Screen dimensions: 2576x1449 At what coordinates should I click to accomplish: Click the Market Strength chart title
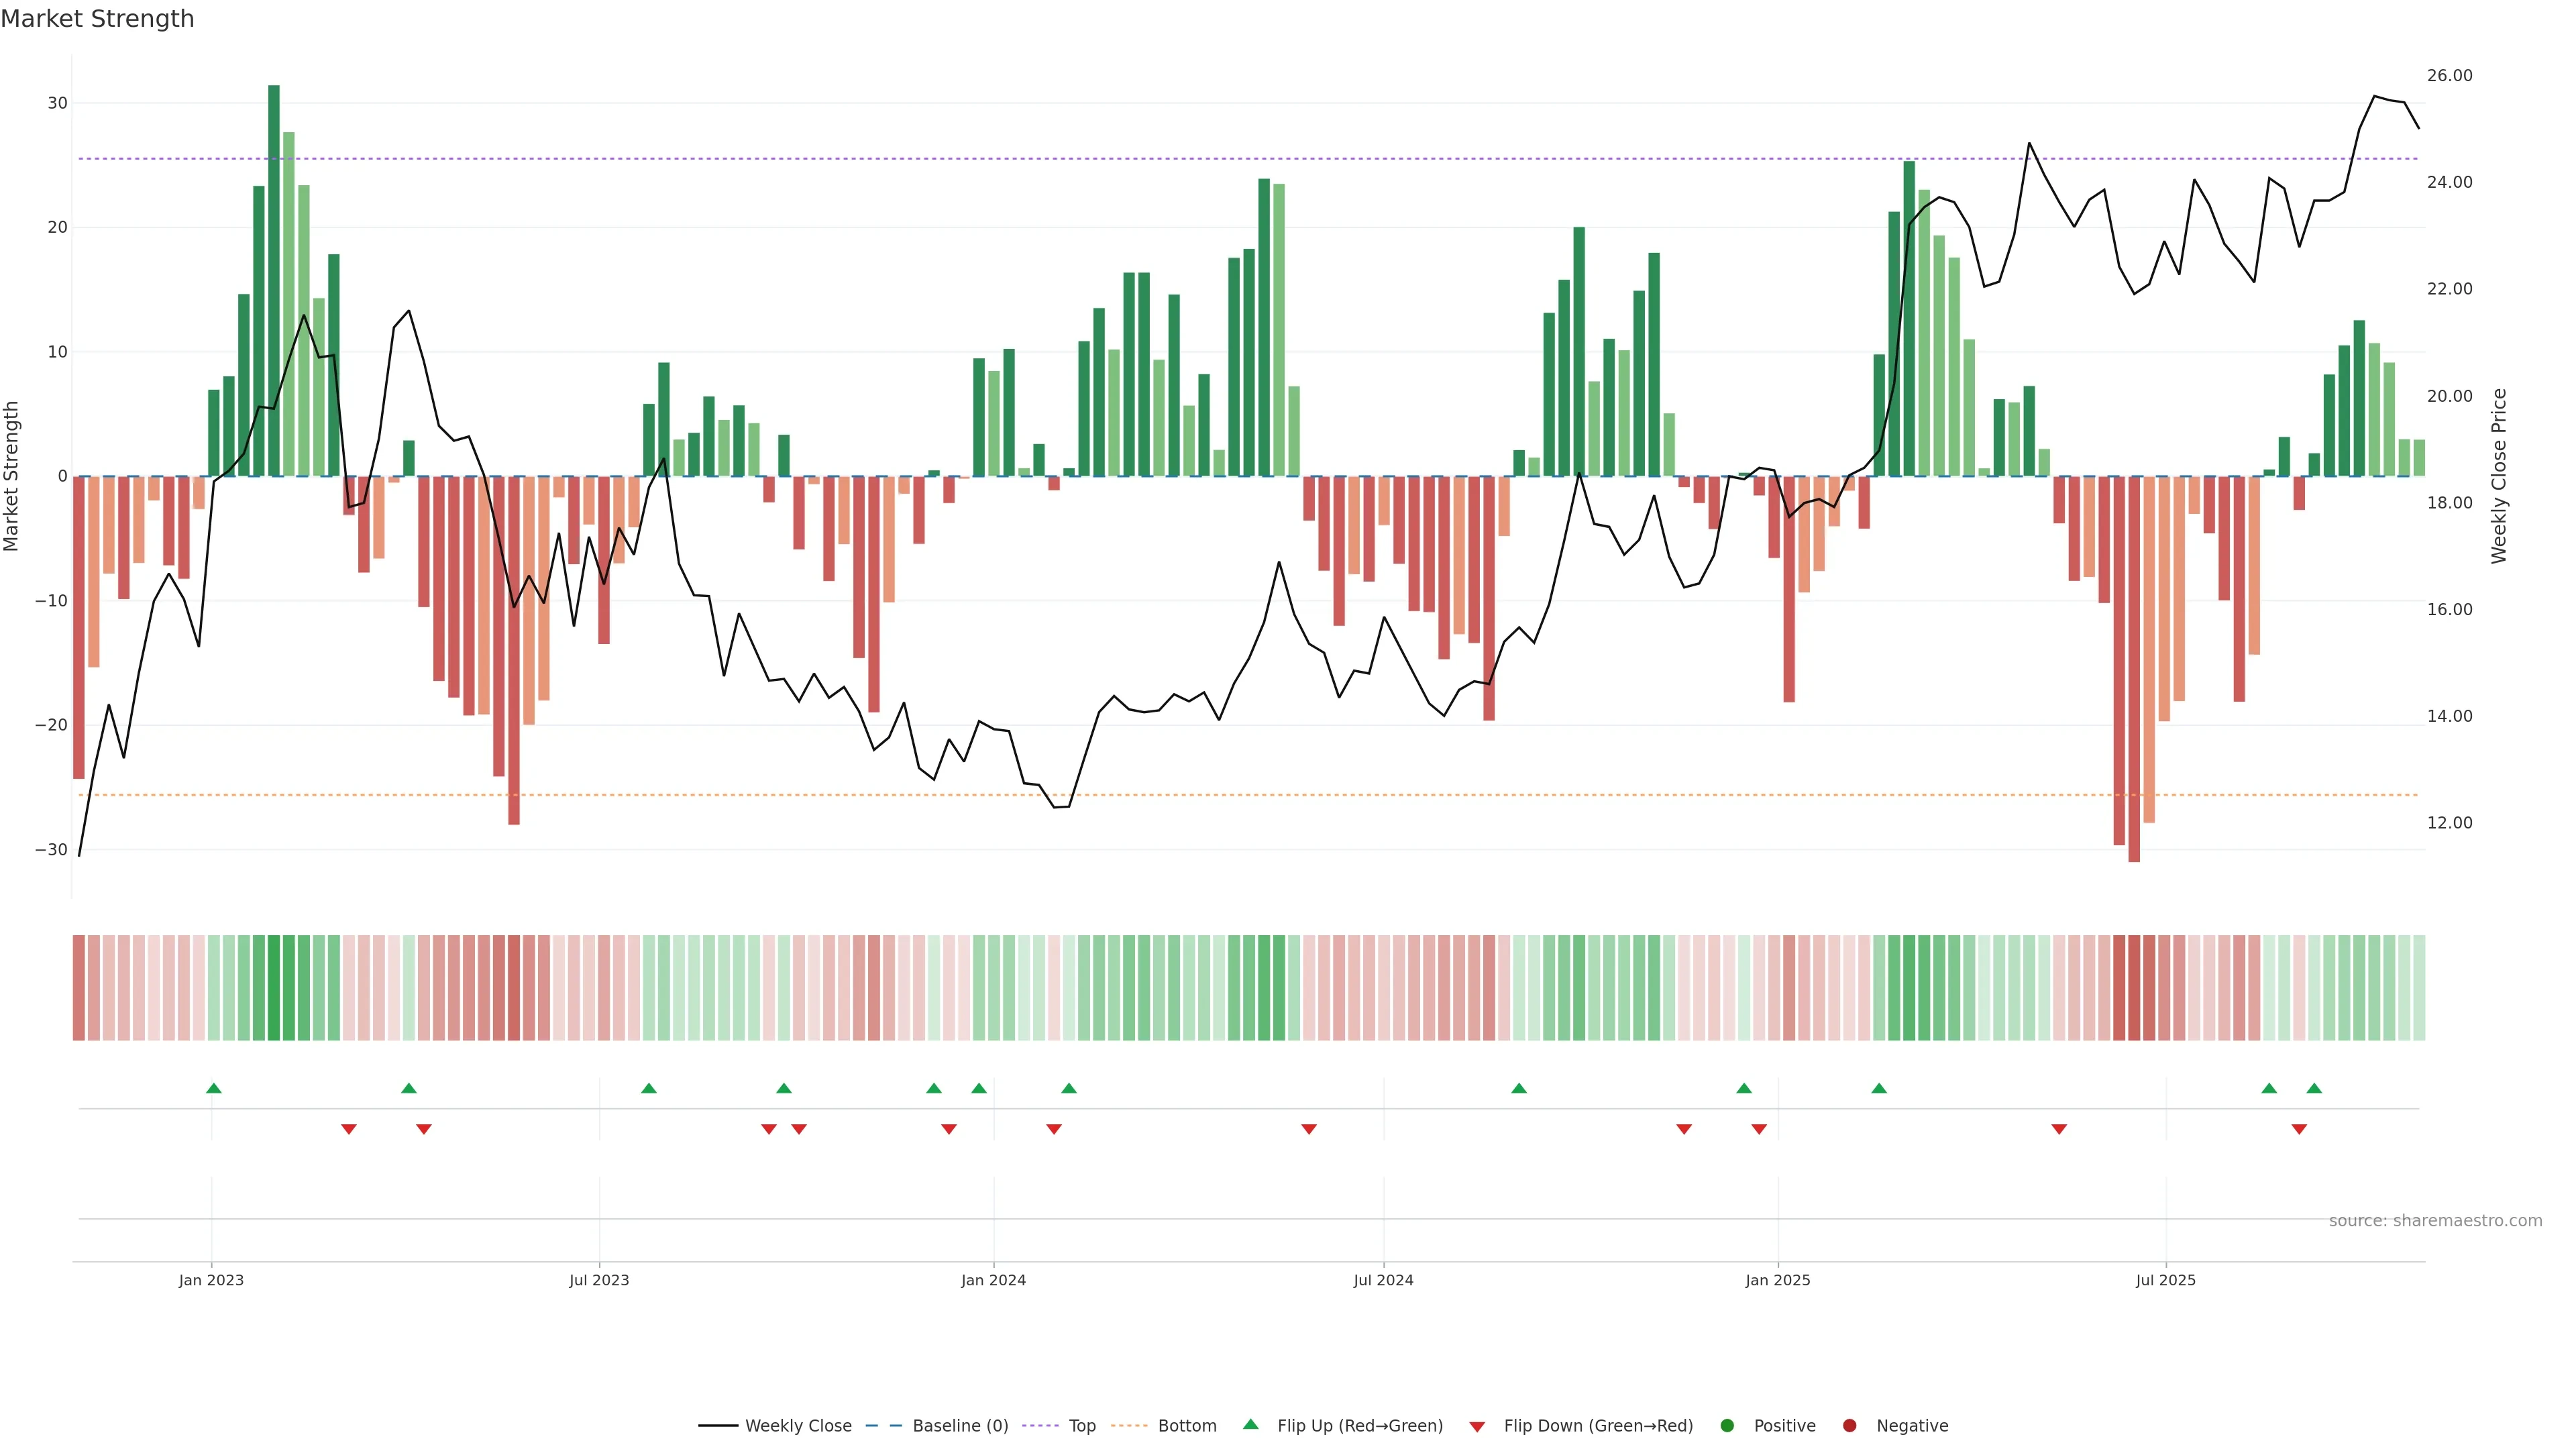coord(97,19)
